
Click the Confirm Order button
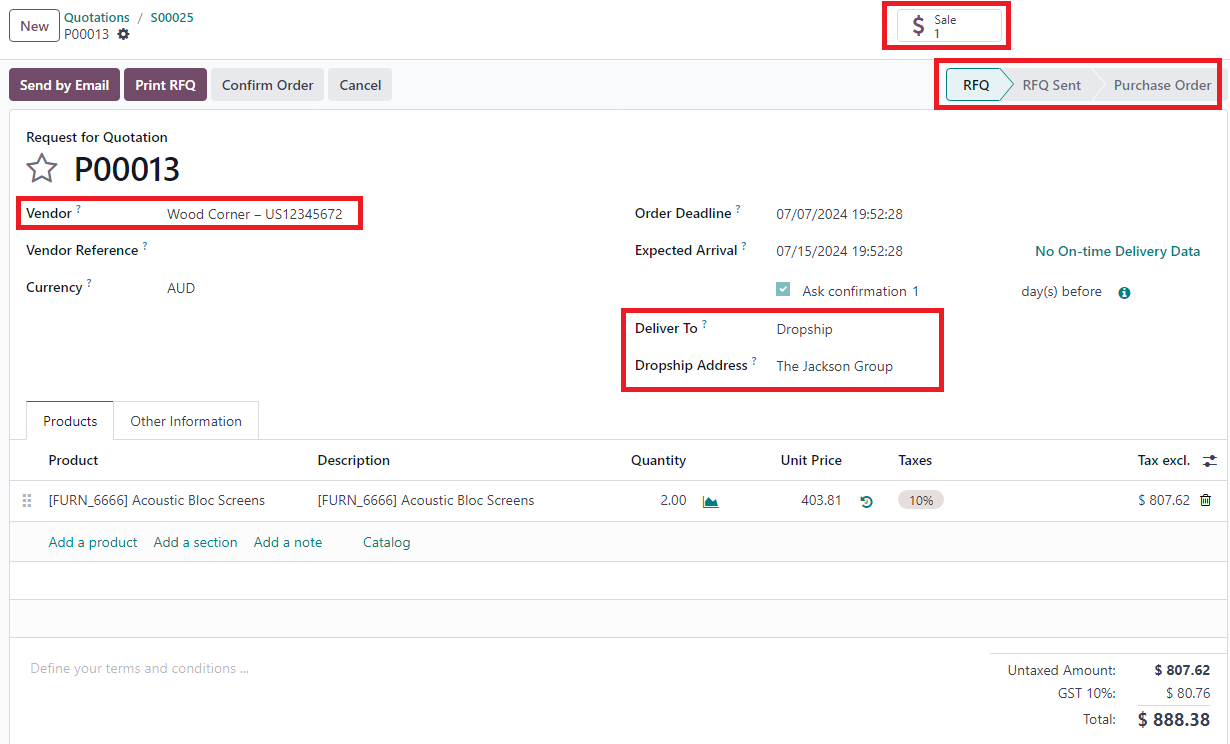point(267,85)
